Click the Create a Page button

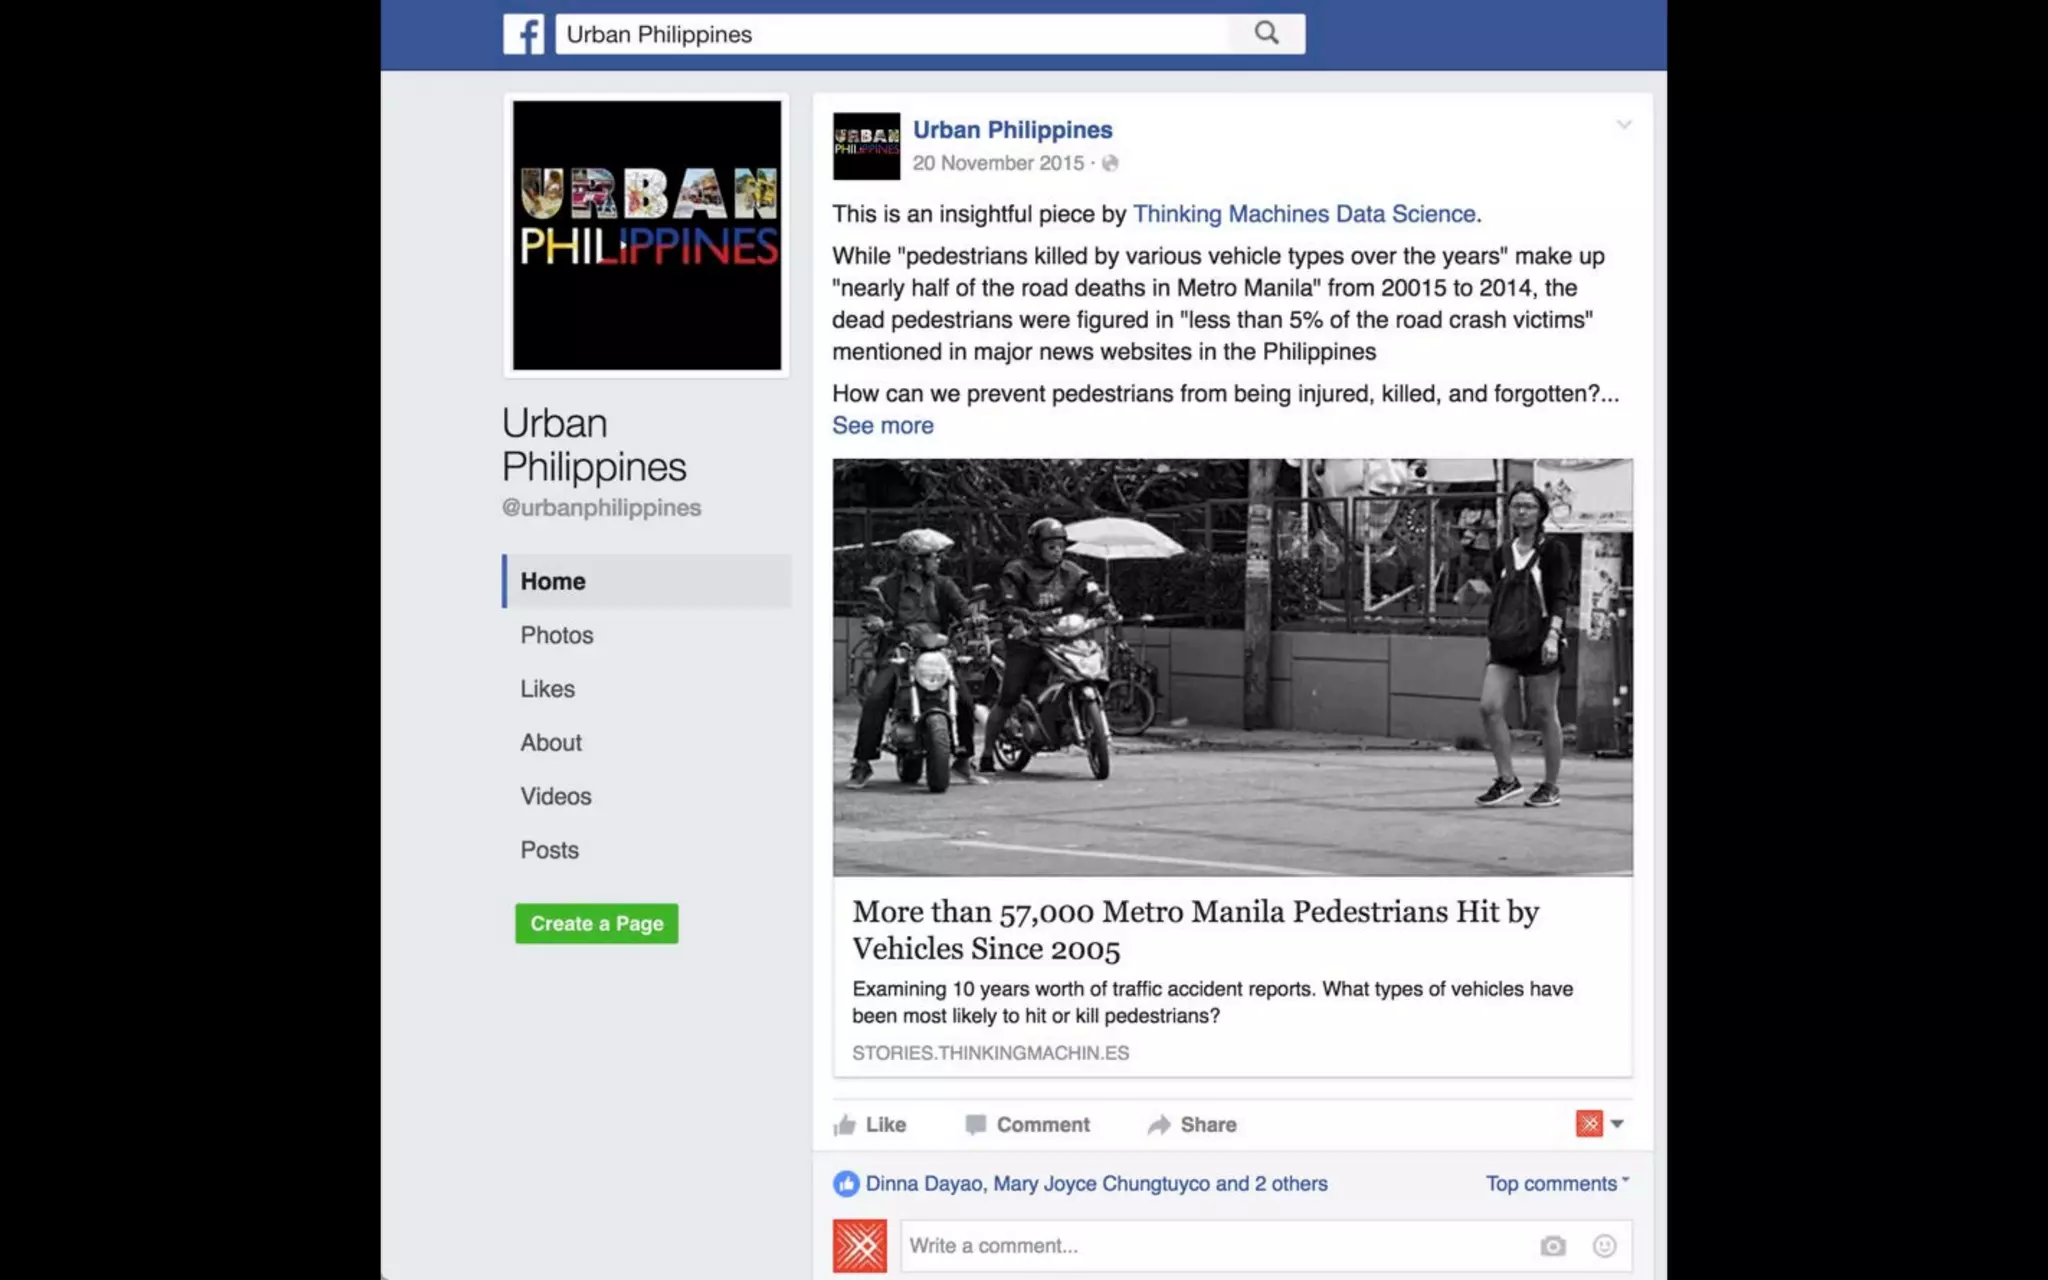597,924
